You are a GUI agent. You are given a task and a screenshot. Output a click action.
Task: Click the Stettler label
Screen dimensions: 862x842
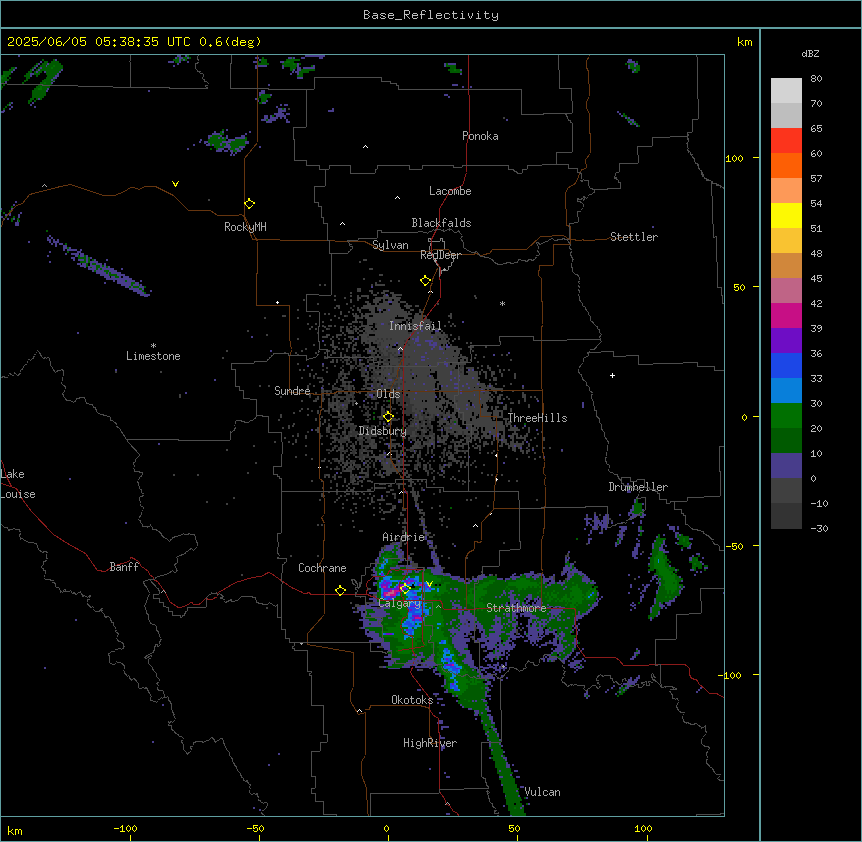[634, 237]
